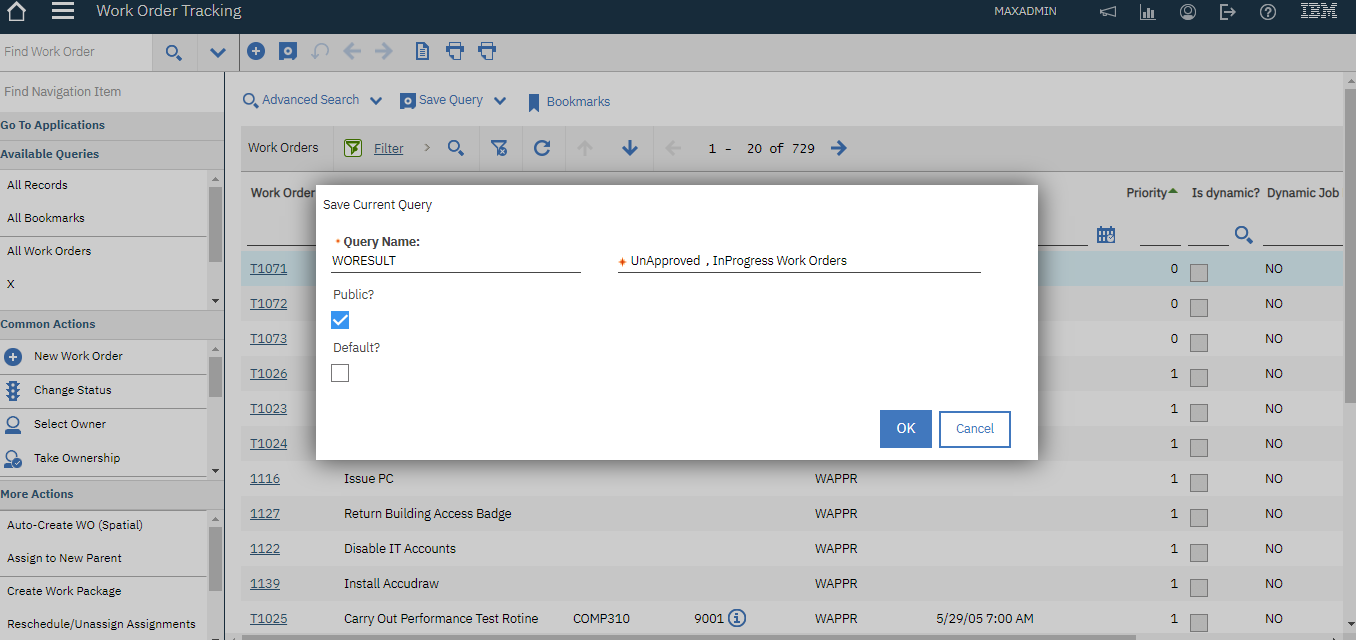Open Help question mark icon

tap(1267, 11)
